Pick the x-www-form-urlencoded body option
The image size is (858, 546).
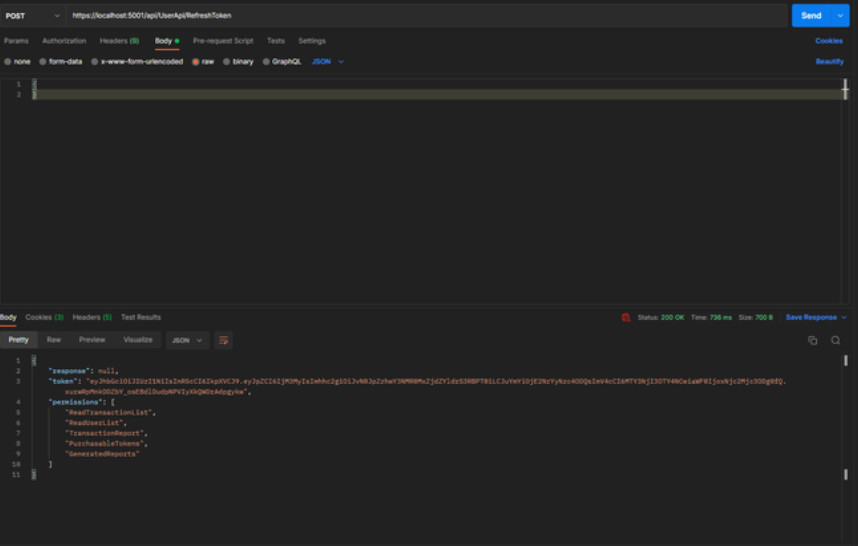[95, 62]
